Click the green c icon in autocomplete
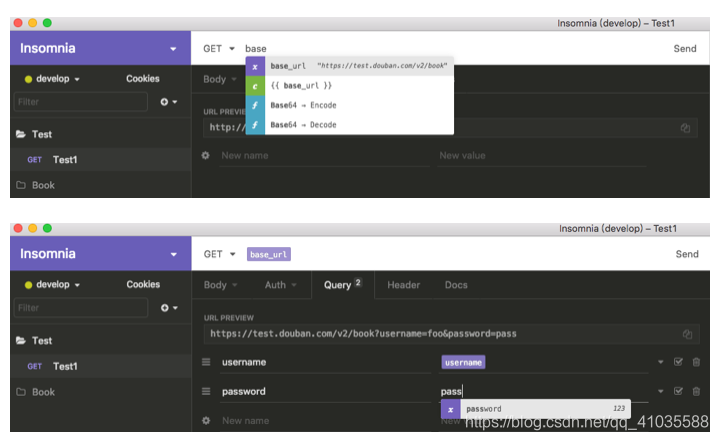The width and height of the screenshot is (719, 441). click(255, 86)
